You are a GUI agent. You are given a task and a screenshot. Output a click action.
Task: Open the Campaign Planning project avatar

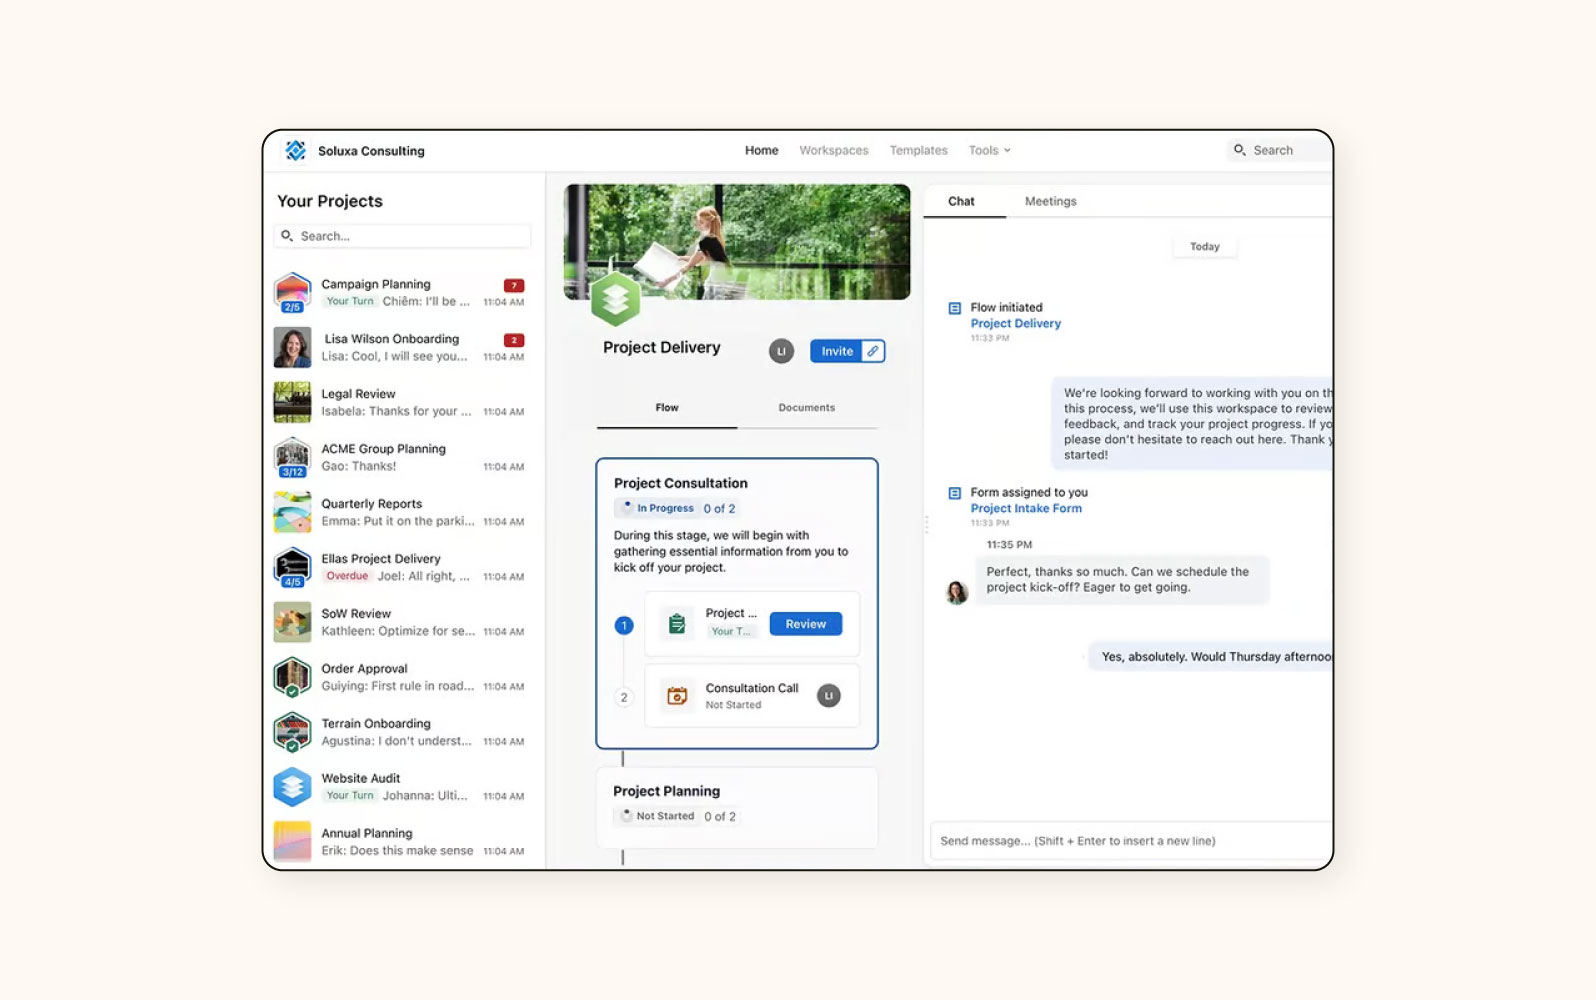(292, 292)
